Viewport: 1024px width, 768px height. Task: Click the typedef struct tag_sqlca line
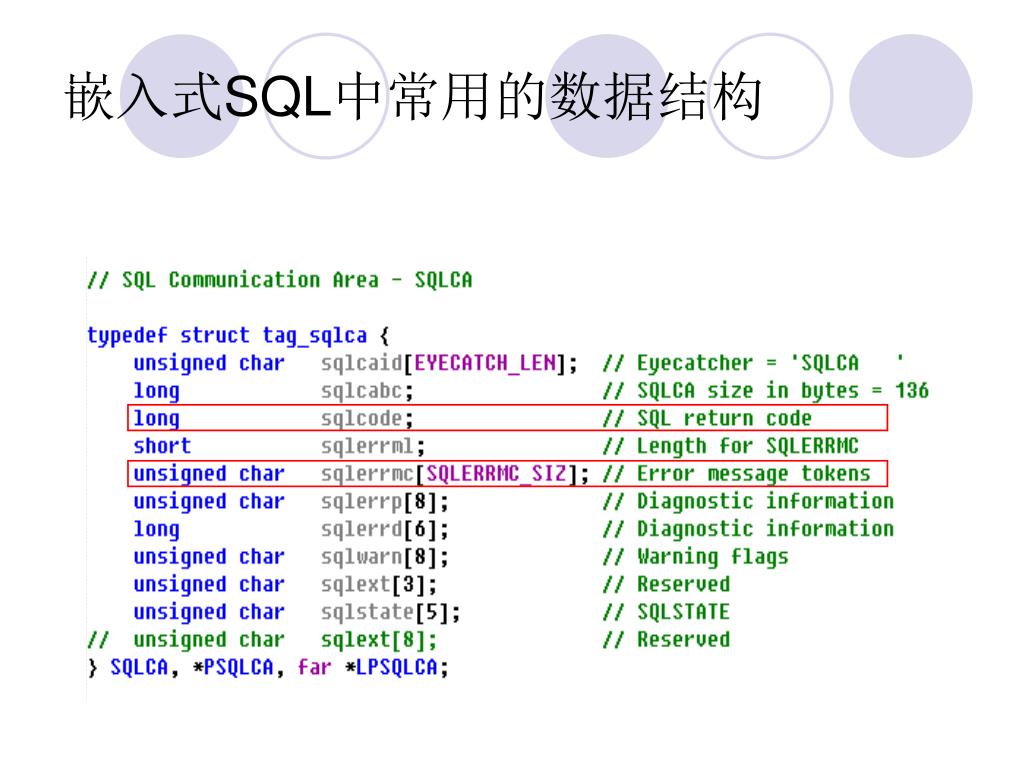point(238,336)
